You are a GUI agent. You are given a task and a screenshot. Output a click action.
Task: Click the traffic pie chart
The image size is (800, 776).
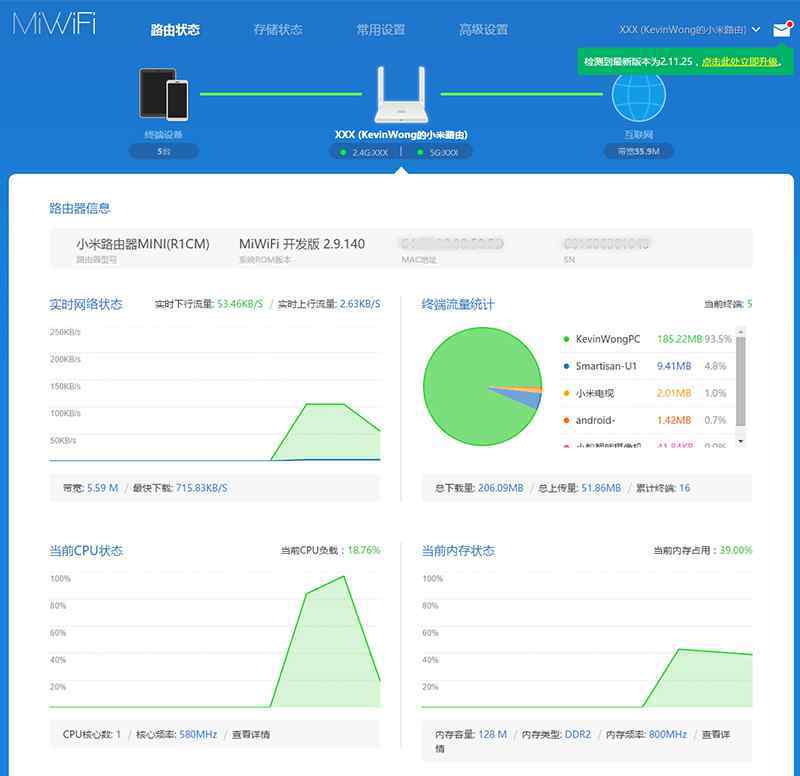coord(483,387)
